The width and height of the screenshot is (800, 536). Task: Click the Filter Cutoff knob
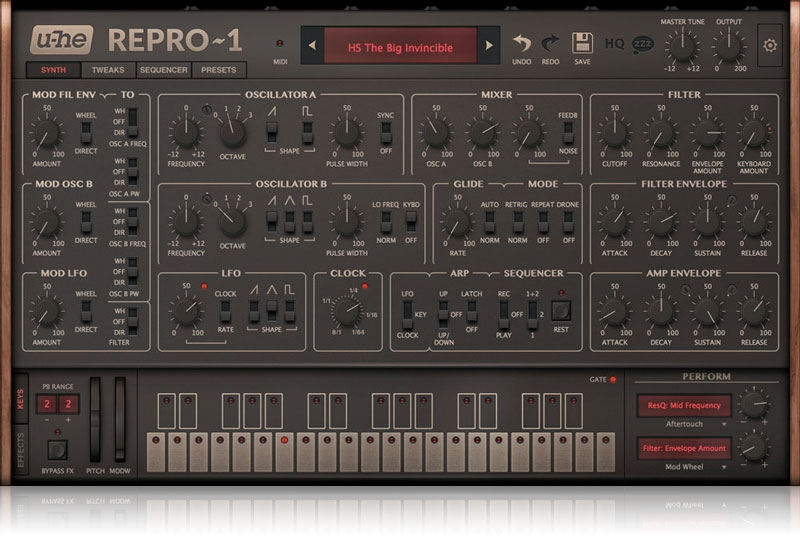[614, 132]
